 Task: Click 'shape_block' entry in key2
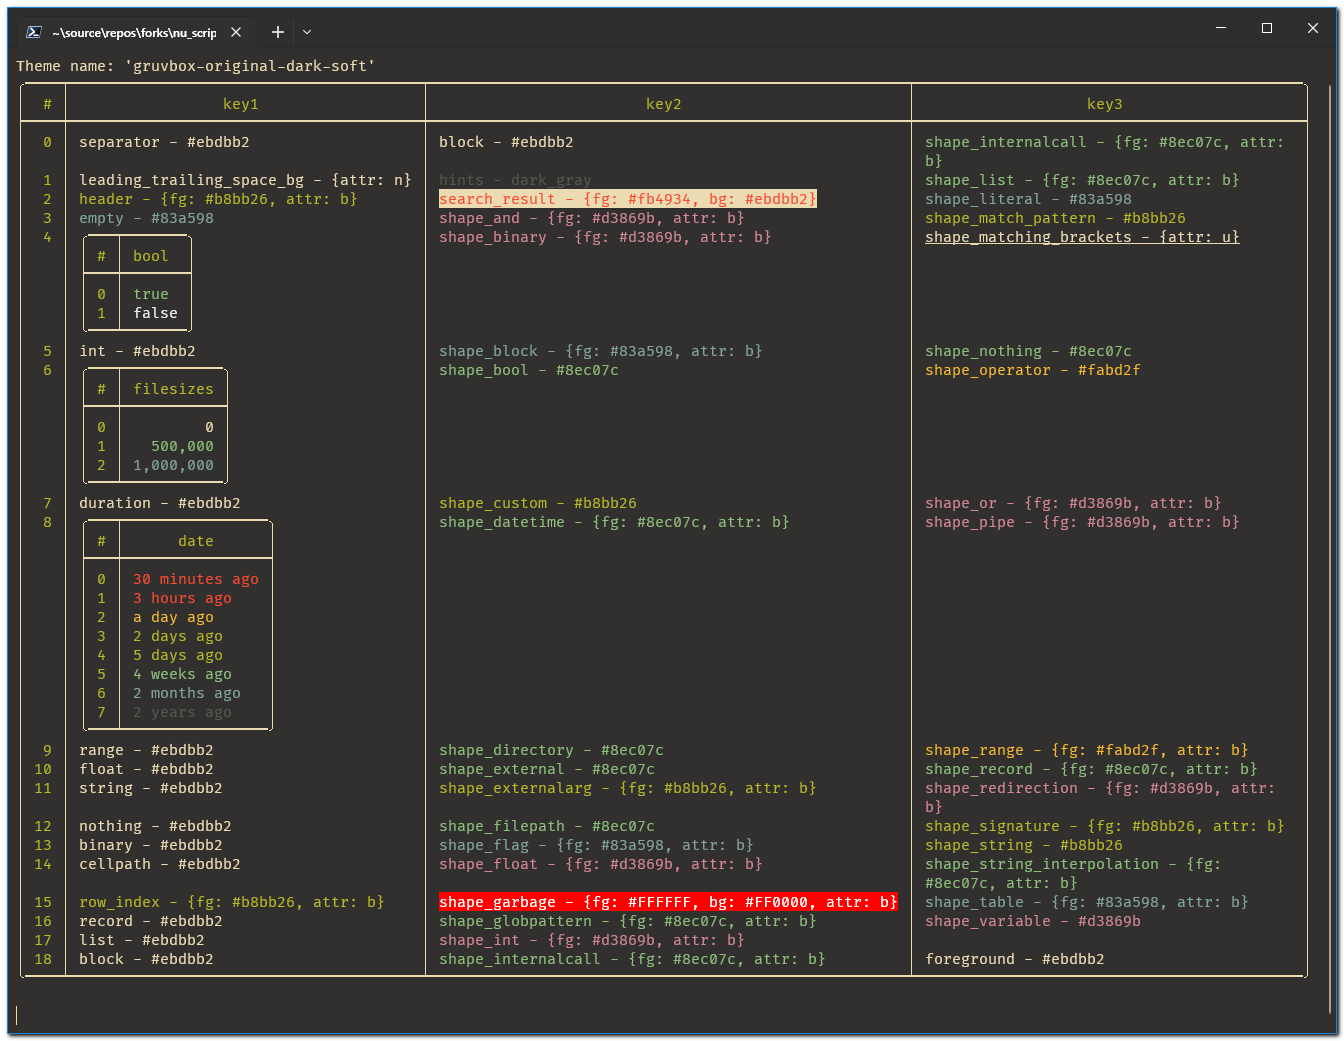601,351
